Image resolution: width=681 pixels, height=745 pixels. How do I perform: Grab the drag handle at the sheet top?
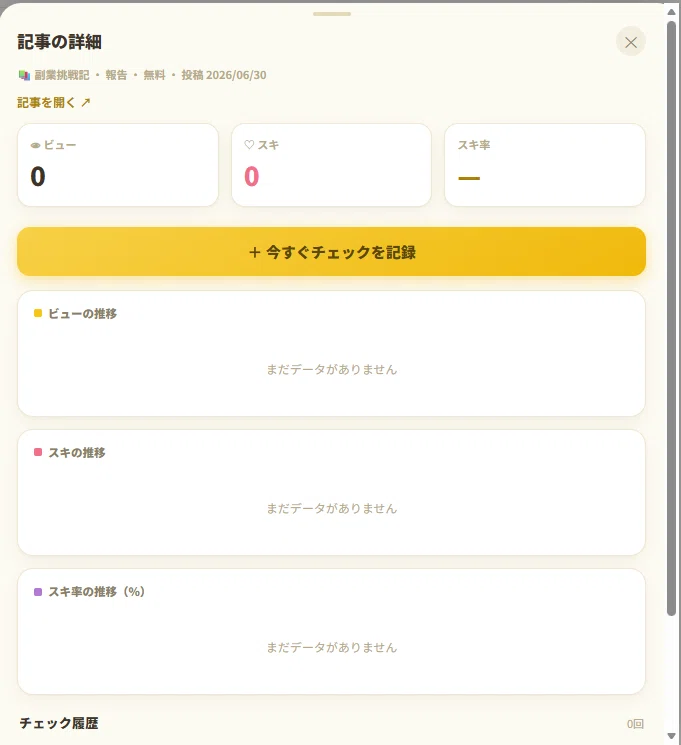[332, 14]
